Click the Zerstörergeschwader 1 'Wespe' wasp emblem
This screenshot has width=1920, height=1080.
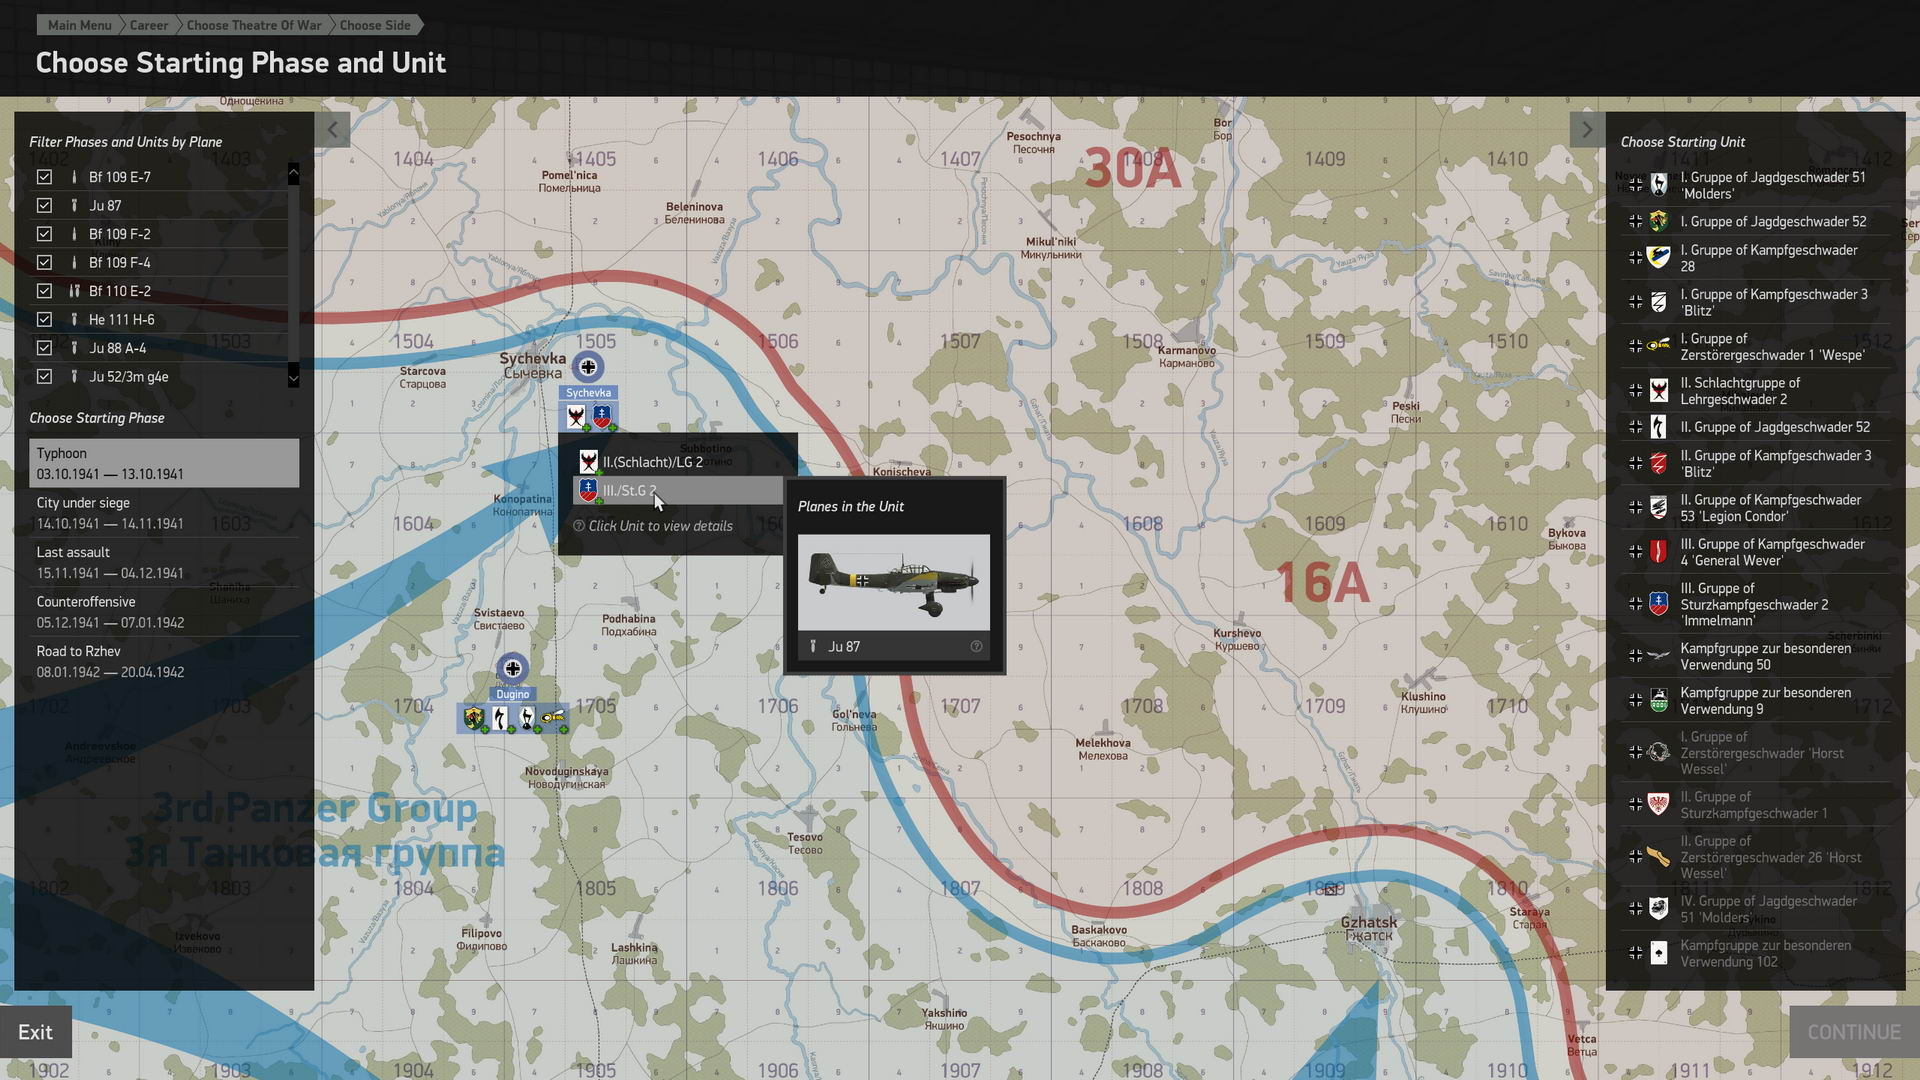pos(1659,346)
